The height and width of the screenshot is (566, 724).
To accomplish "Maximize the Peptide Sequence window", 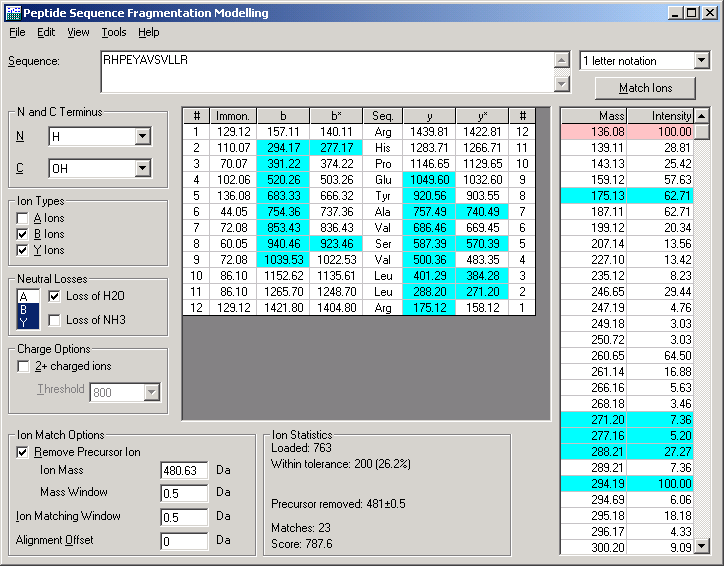I will click(691, 13).
